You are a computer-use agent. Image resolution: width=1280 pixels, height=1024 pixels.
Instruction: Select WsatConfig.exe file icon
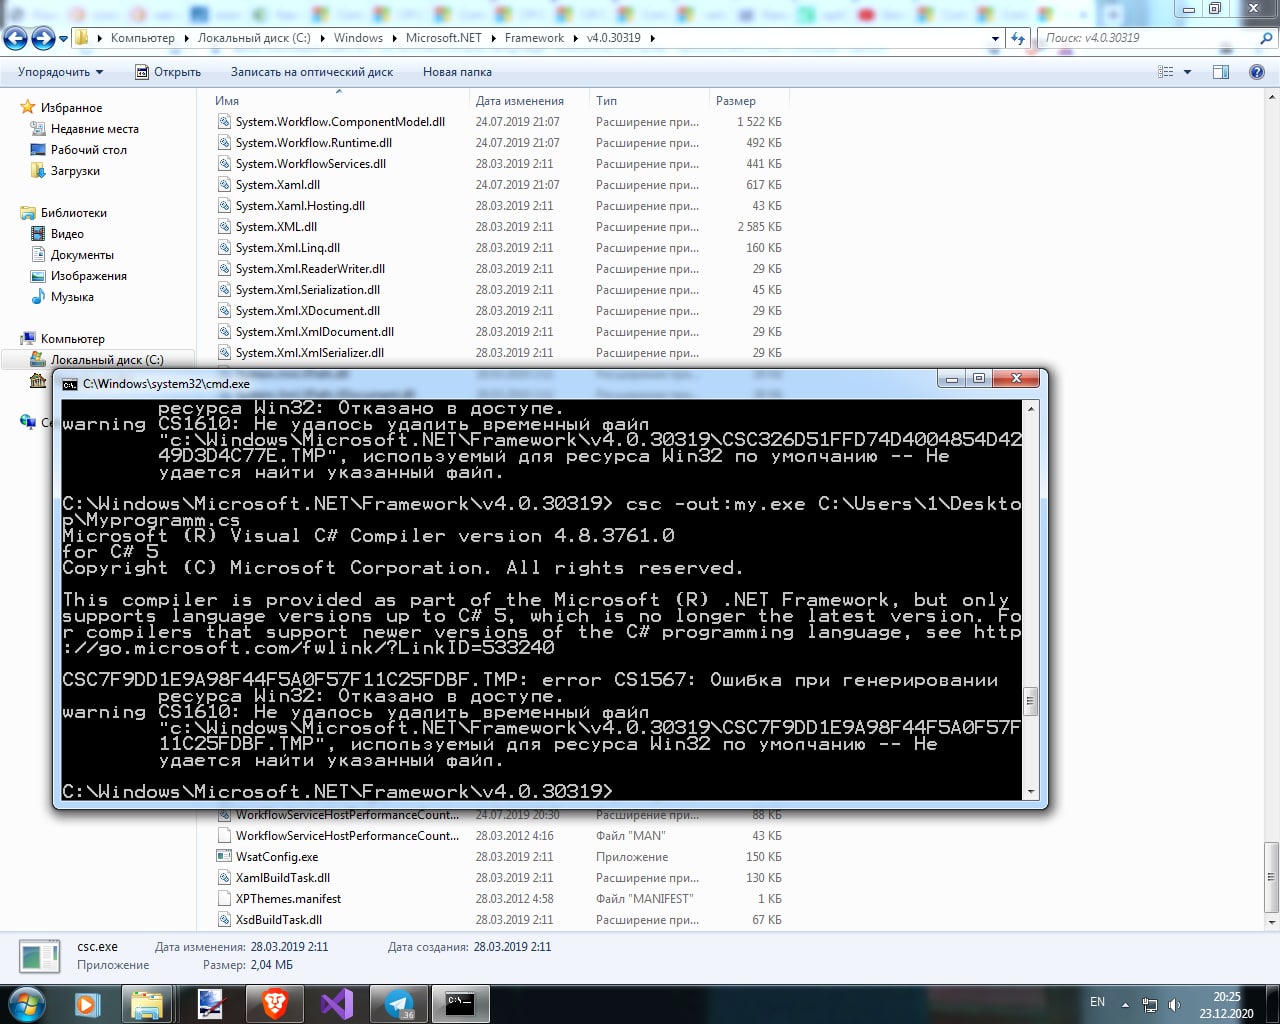(x=225, y=857)
